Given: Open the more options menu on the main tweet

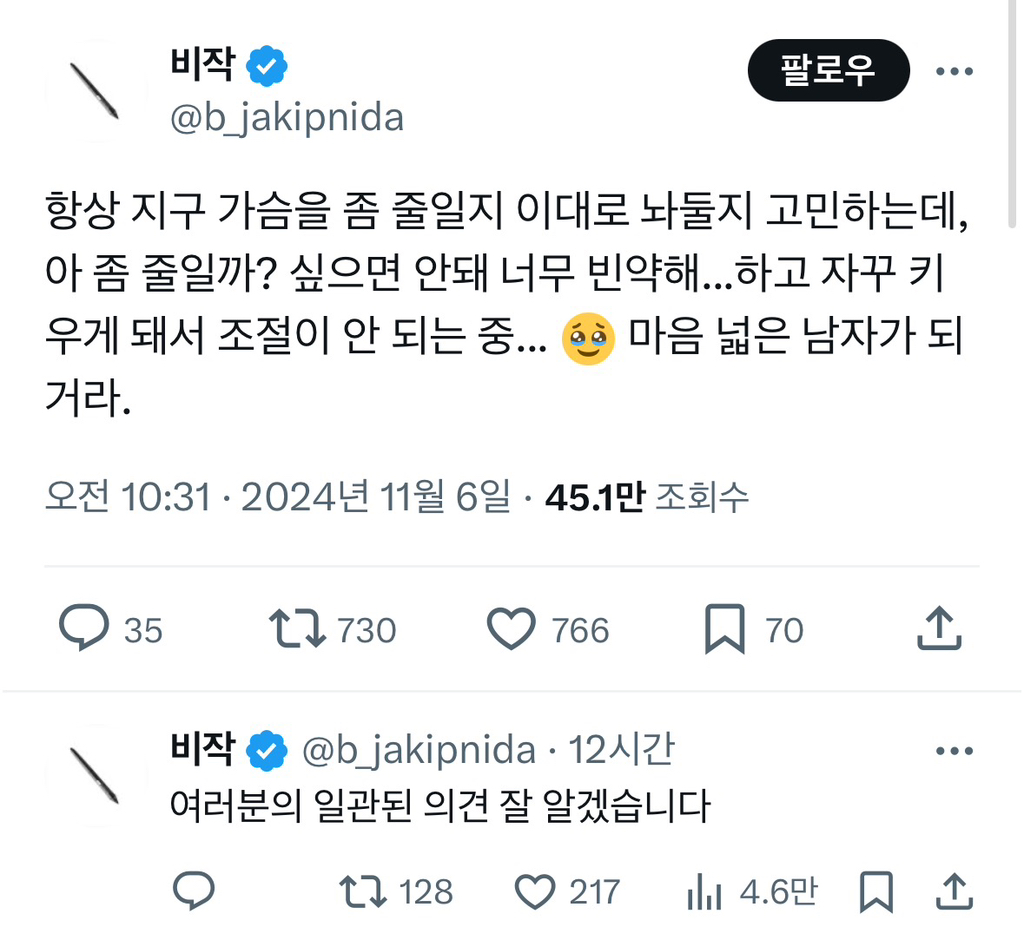Looking at the screenshot, I should click(955, 70).
